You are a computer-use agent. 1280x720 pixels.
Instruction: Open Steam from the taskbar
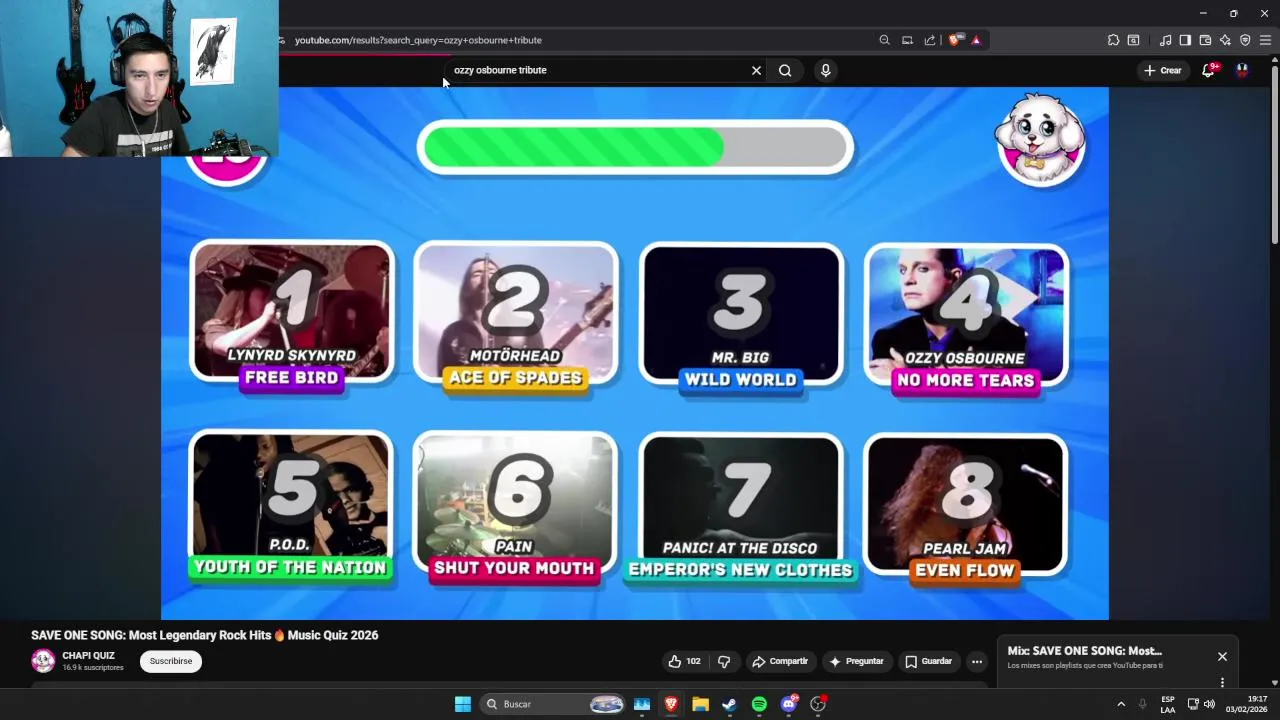[x=729, y=704]
